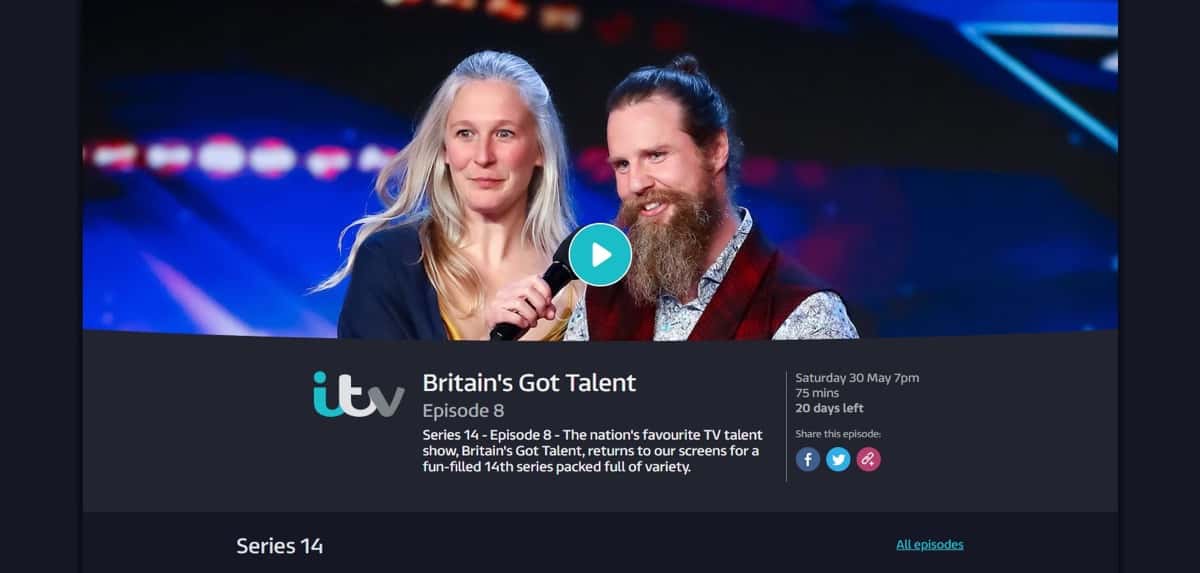1200x573 pixels.
Task: Share this episode on Twitter
Action: click(x=838, y=459)
